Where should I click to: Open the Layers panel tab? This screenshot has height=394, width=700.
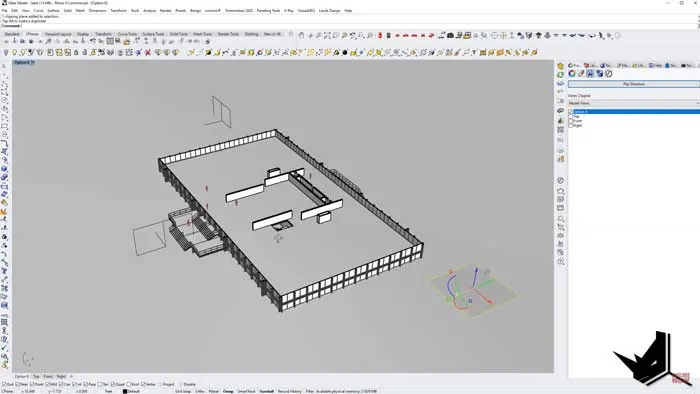pos(590,65)
